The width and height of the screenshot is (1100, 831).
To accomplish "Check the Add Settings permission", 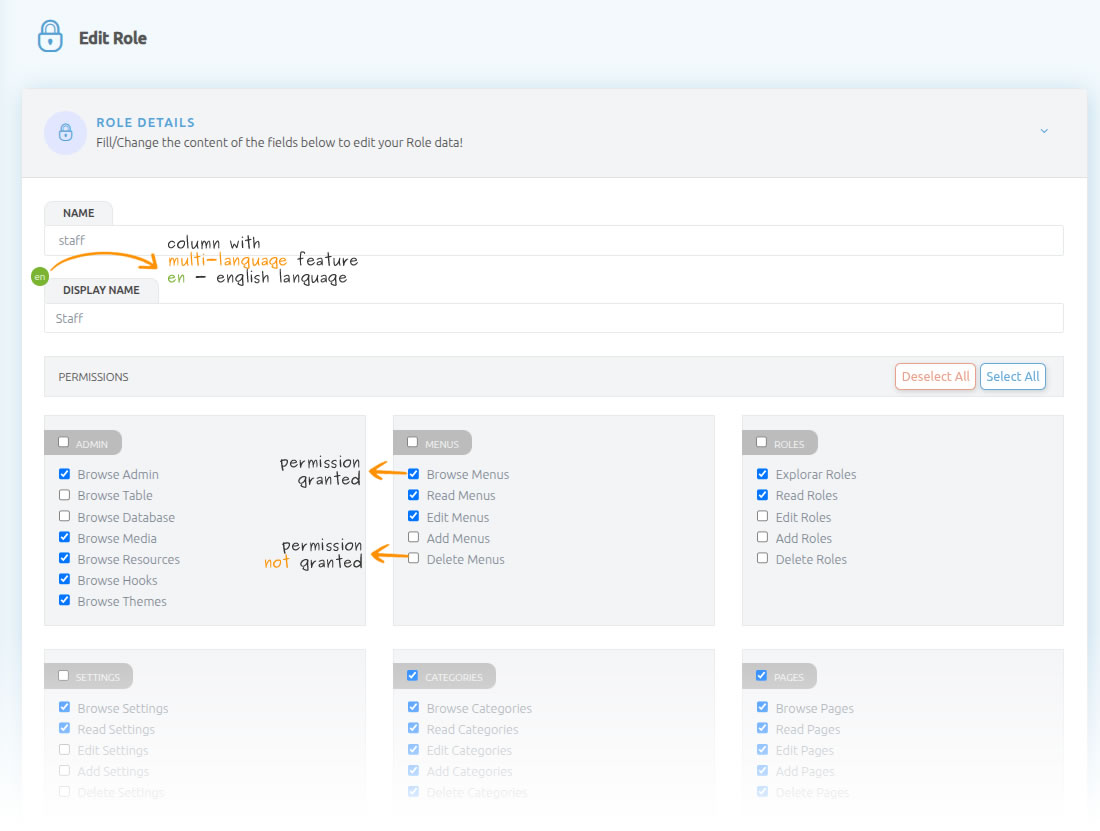I will [x=65, y=771].
